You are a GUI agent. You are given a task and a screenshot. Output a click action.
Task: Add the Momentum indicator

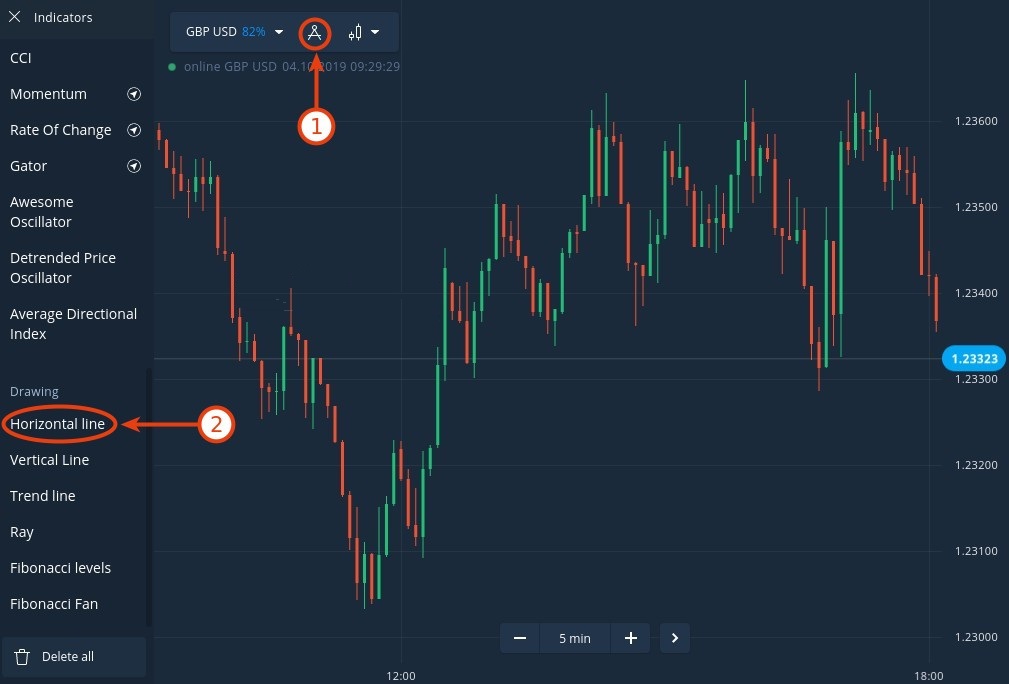(48, 94)
